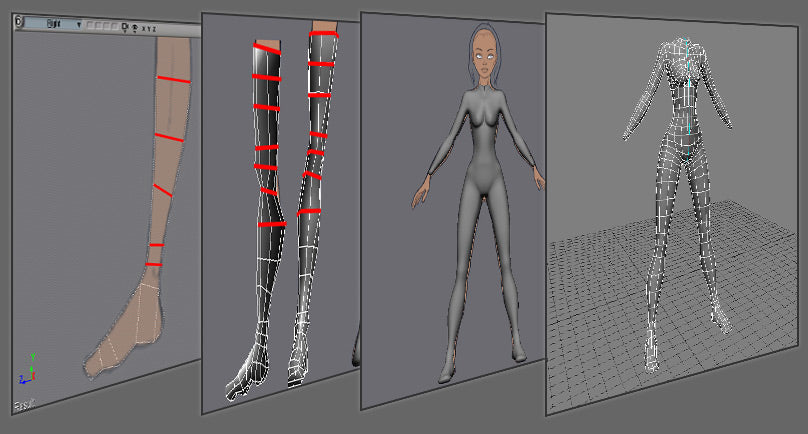Click the Result label in the viewport corner
This screenshot has width=808, height=434.
[x=24, y=405]
